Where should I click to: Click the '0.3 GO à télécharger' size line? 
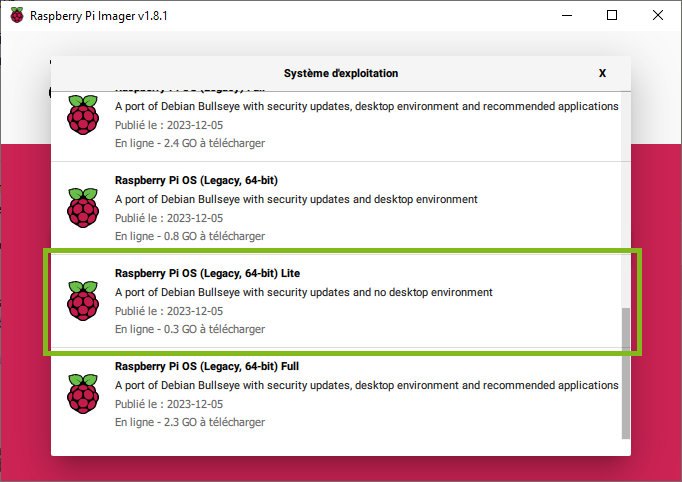tap(190, 329)
